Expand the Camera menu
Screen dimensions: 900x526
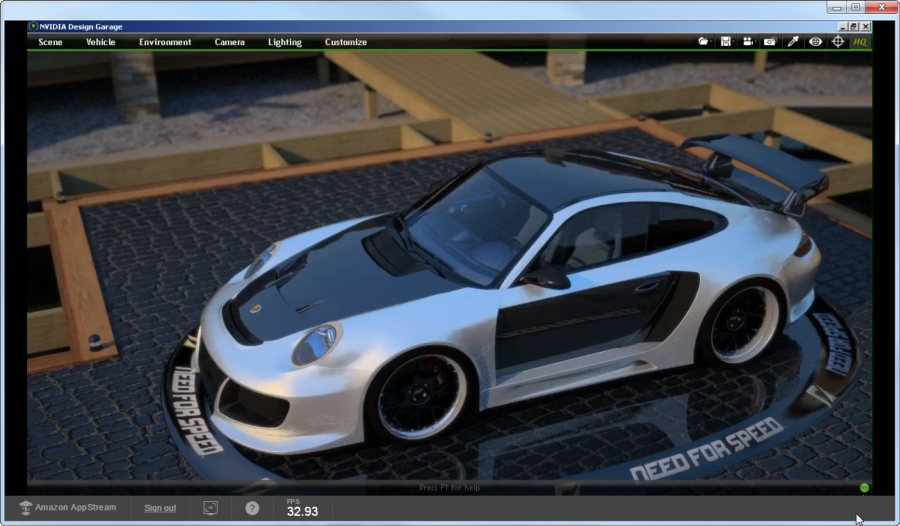[x=229, y=42]
